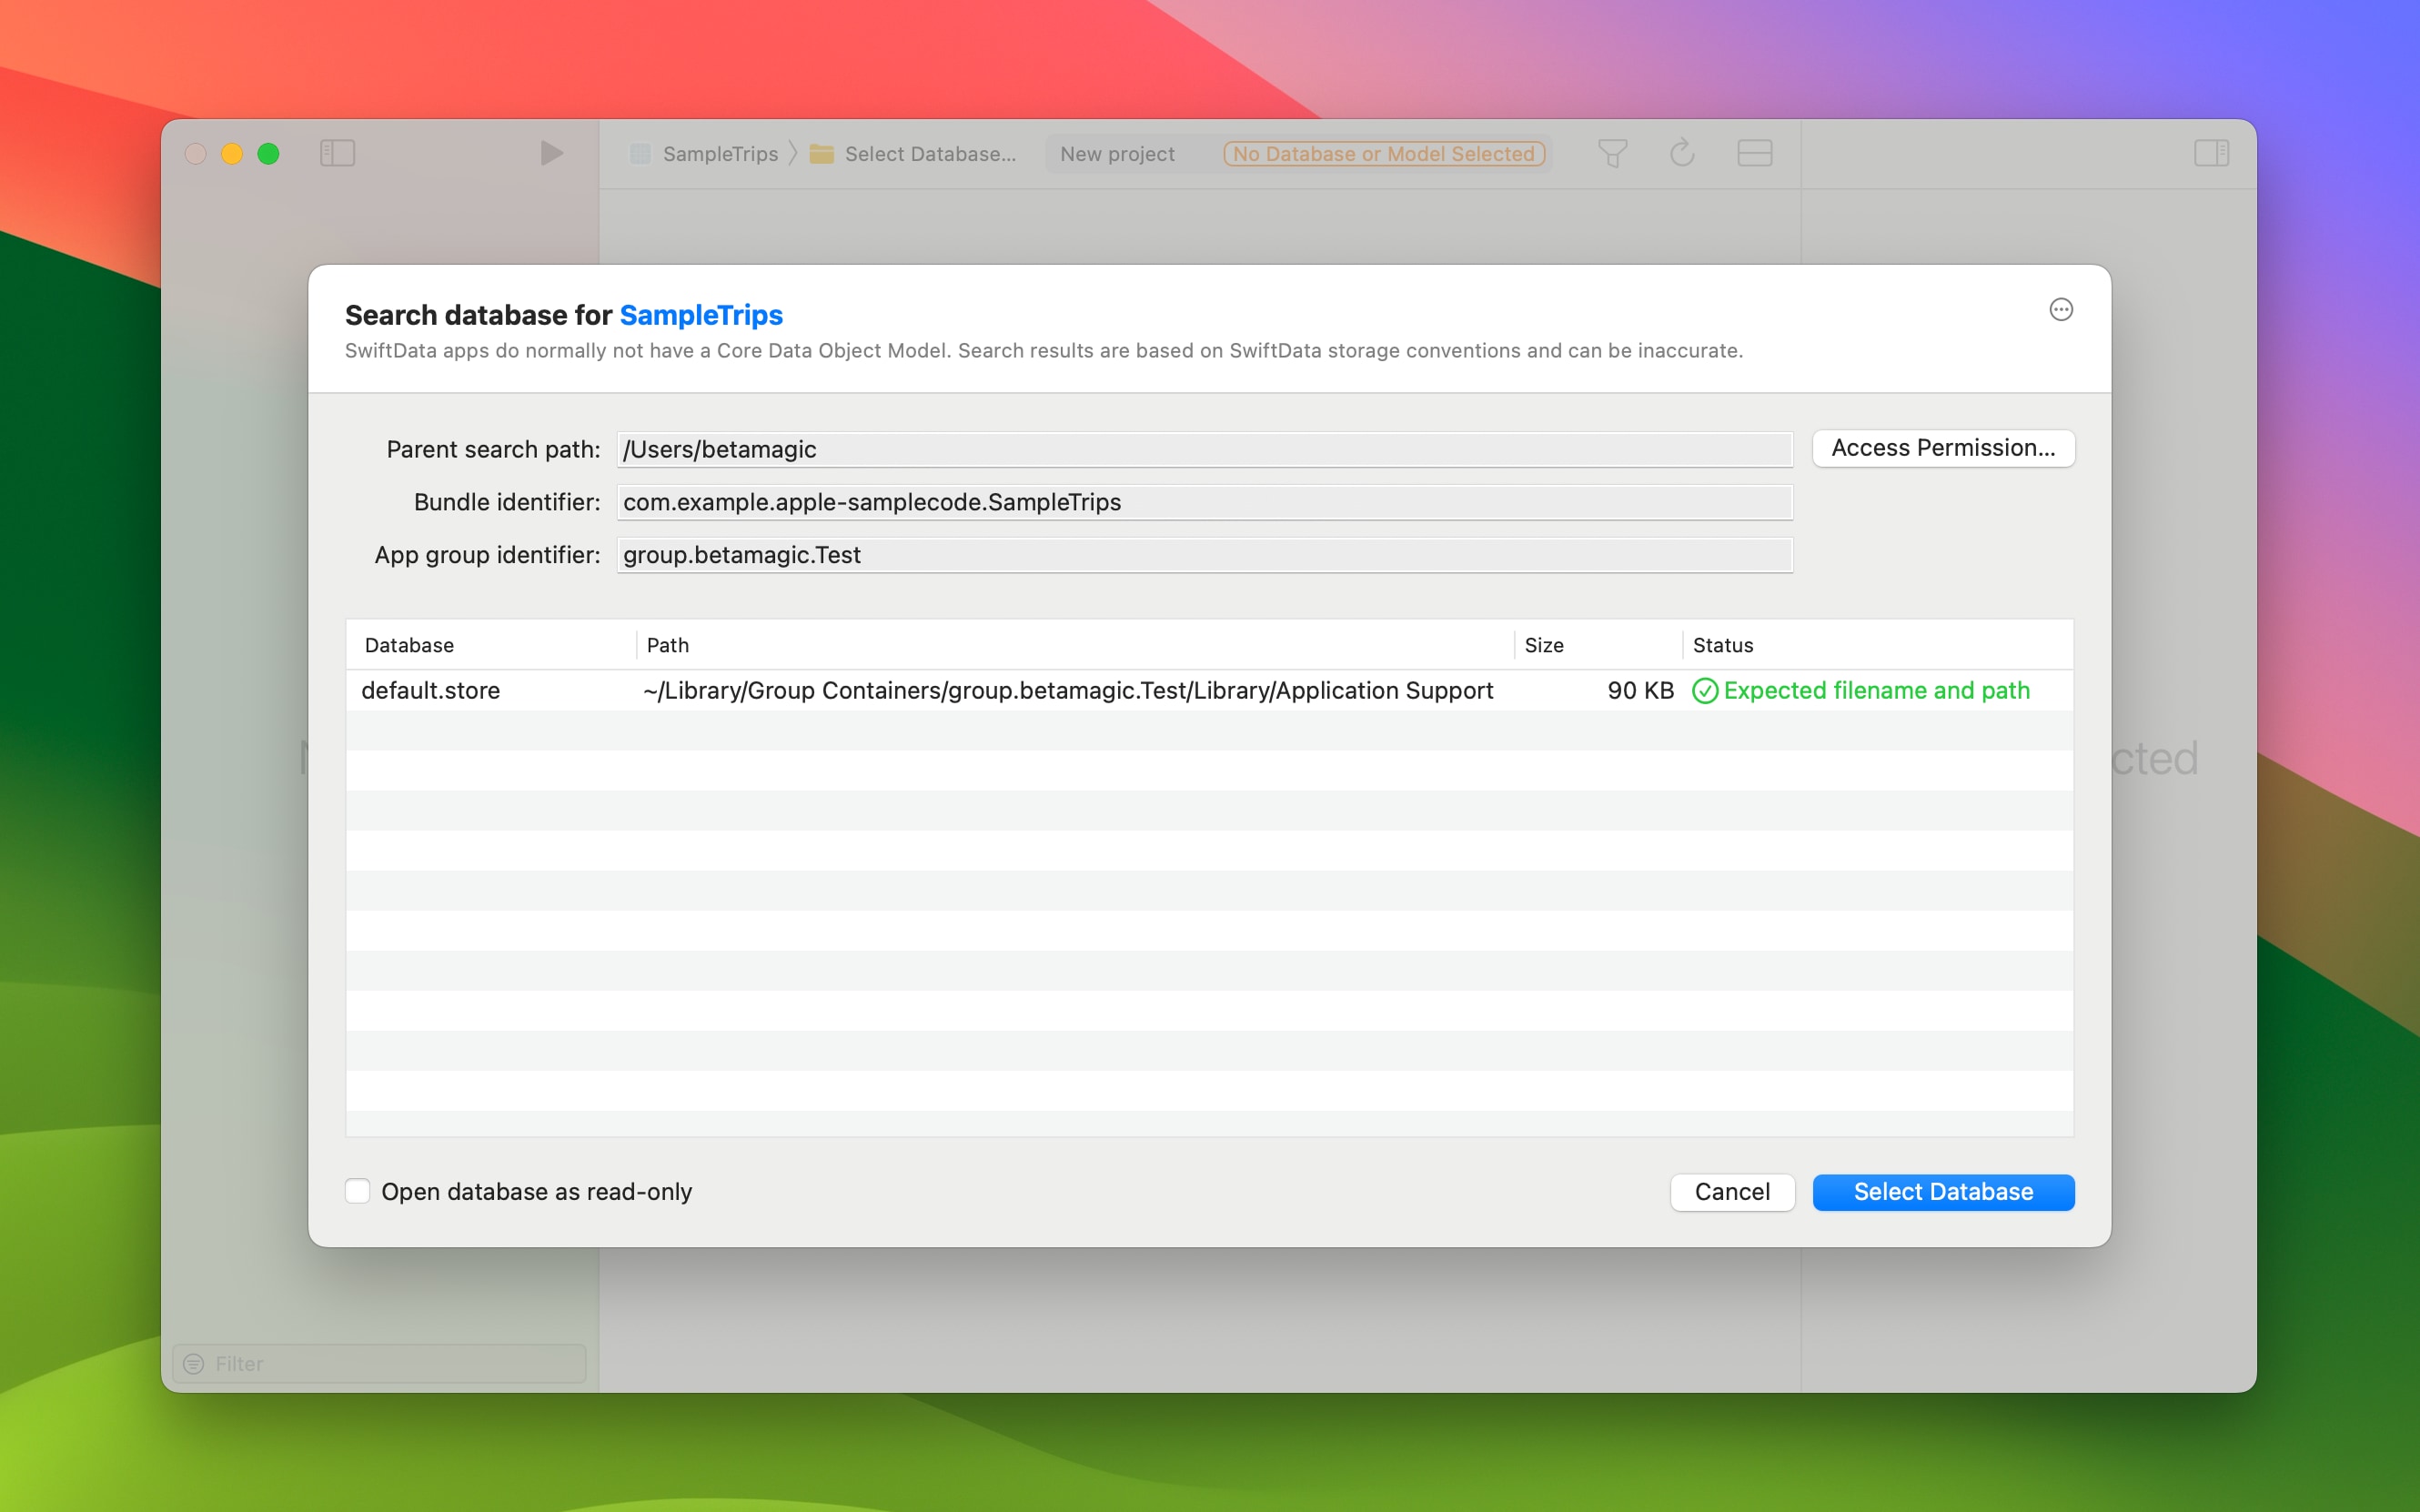Click the Run play button
The height and width of the screenshot is (1512, 2420).
[x=551, y=153]
